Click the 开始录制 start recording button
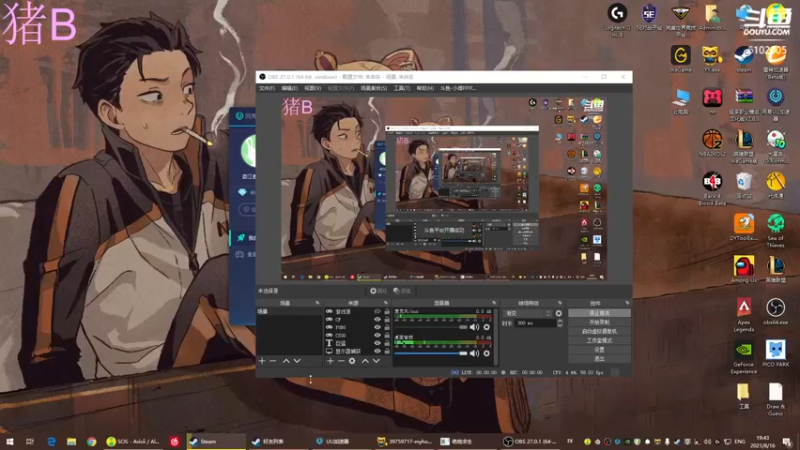 pos(599,322)
